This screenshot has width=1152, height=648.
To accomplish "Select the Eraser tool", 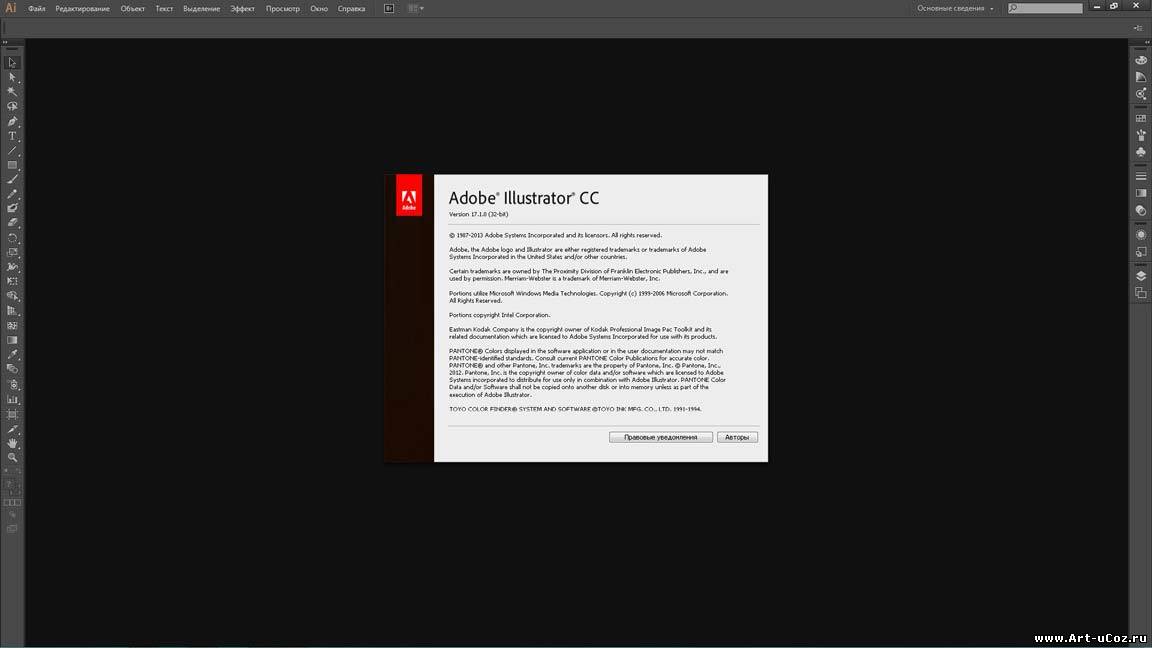I will pos(12,223).
